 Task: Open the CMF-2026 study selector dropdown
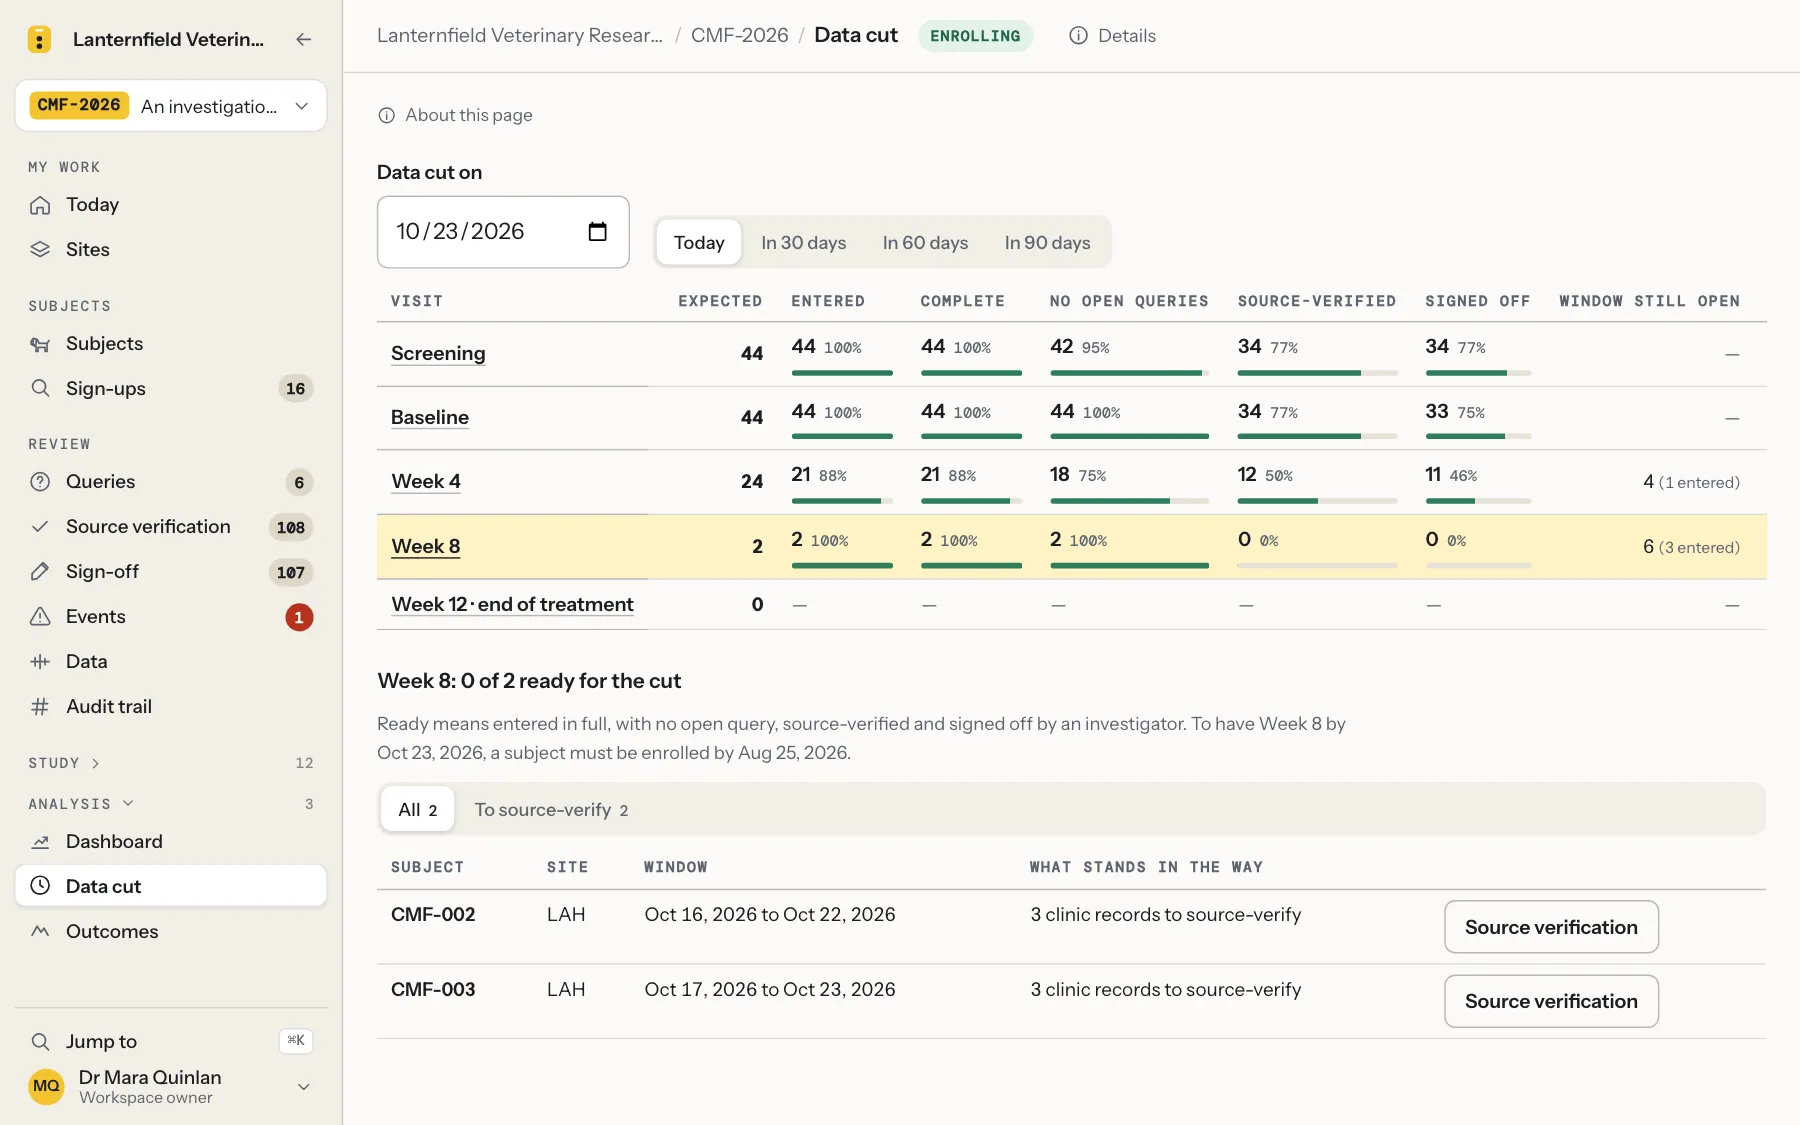coord(171,106)
